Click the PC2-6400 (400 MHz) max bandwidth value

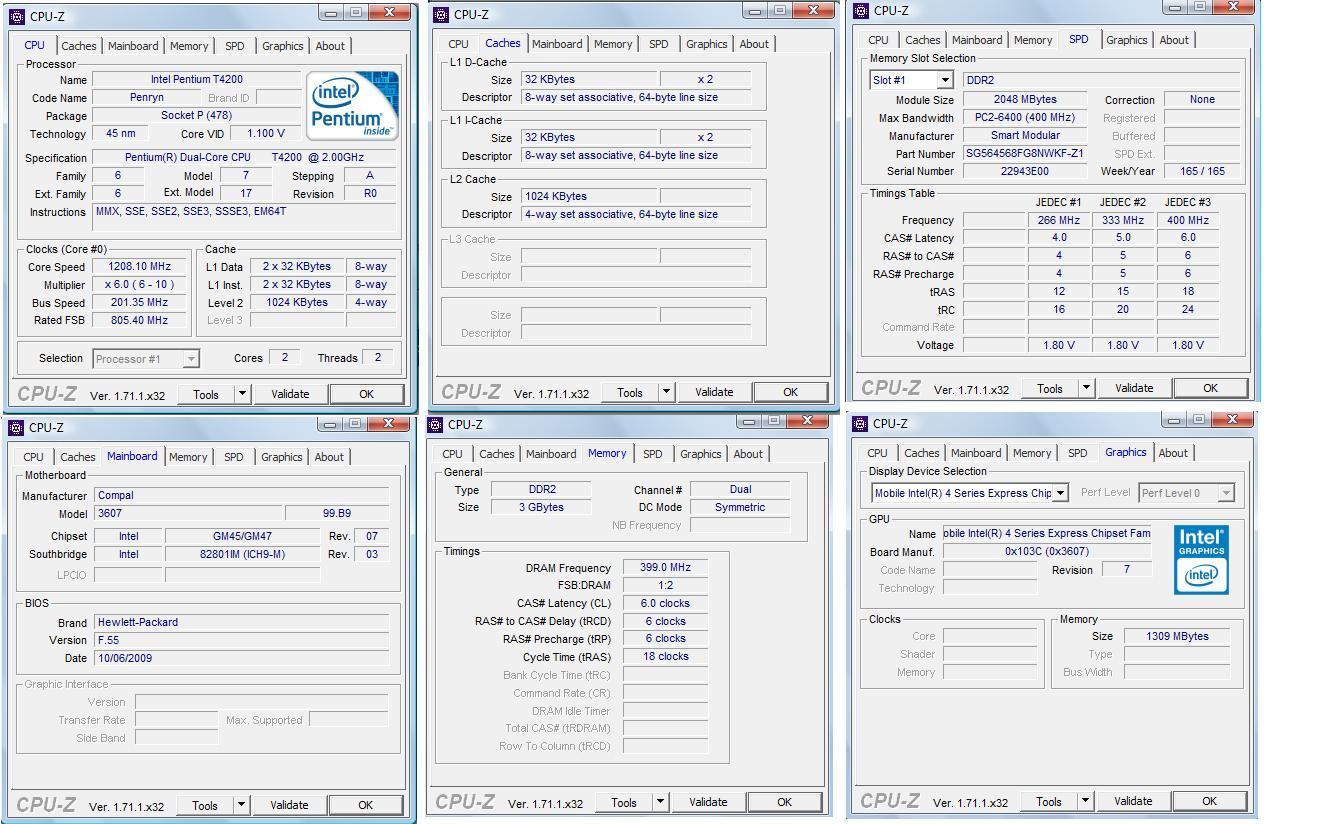click(x=1024, y=118)
